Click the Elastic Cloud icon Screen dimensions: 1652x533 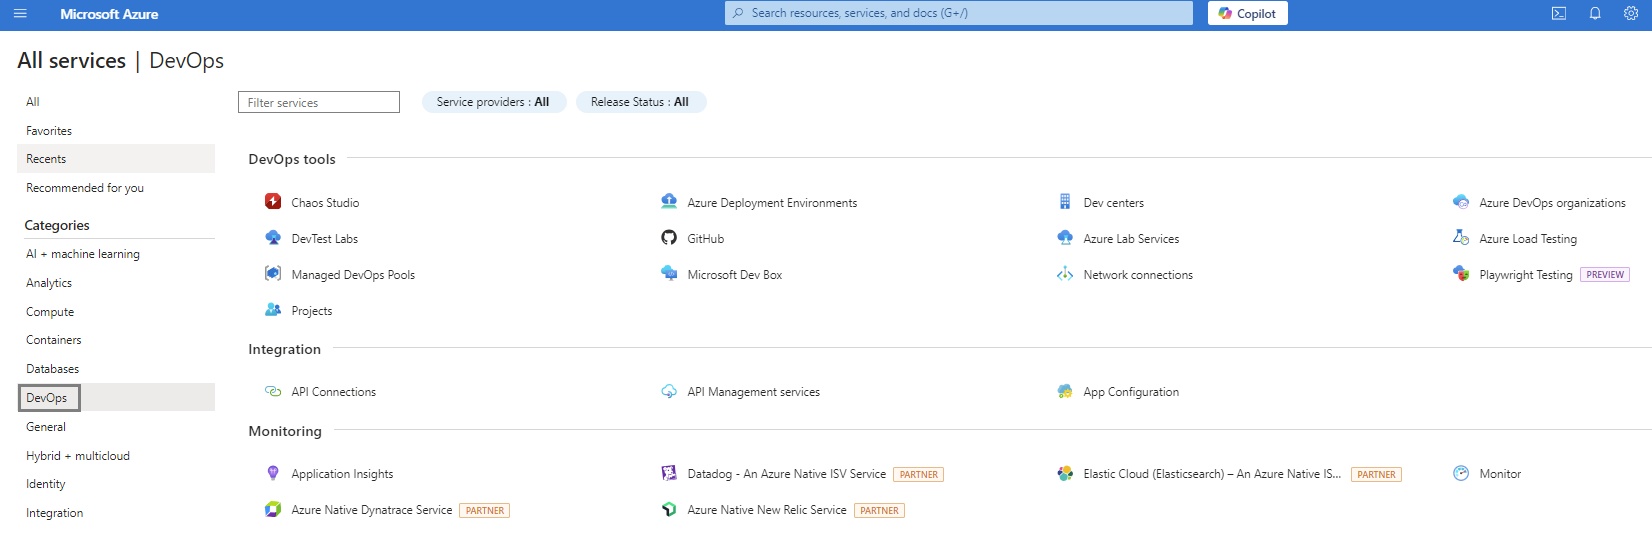click(x=1065, y=473)
